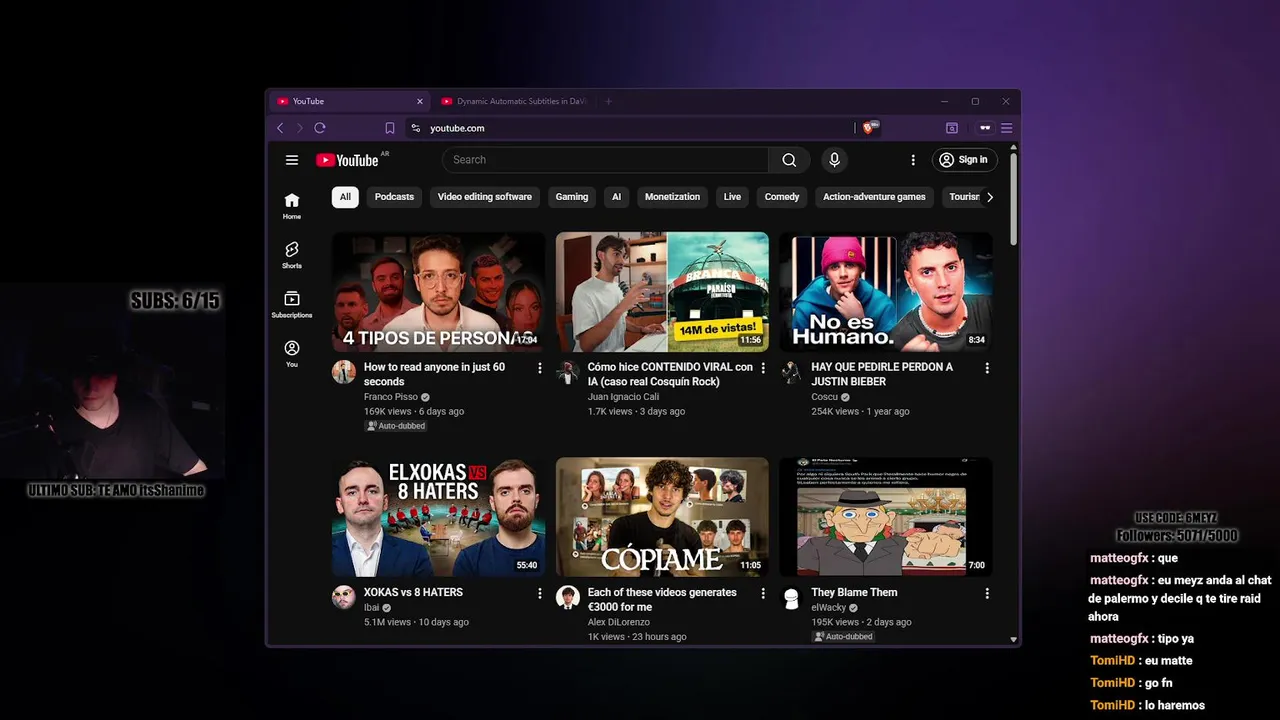The image size is (1280, 720).
Task: Play the 'CÓPIAME' thumbnail
Action: tap(662, 517)
